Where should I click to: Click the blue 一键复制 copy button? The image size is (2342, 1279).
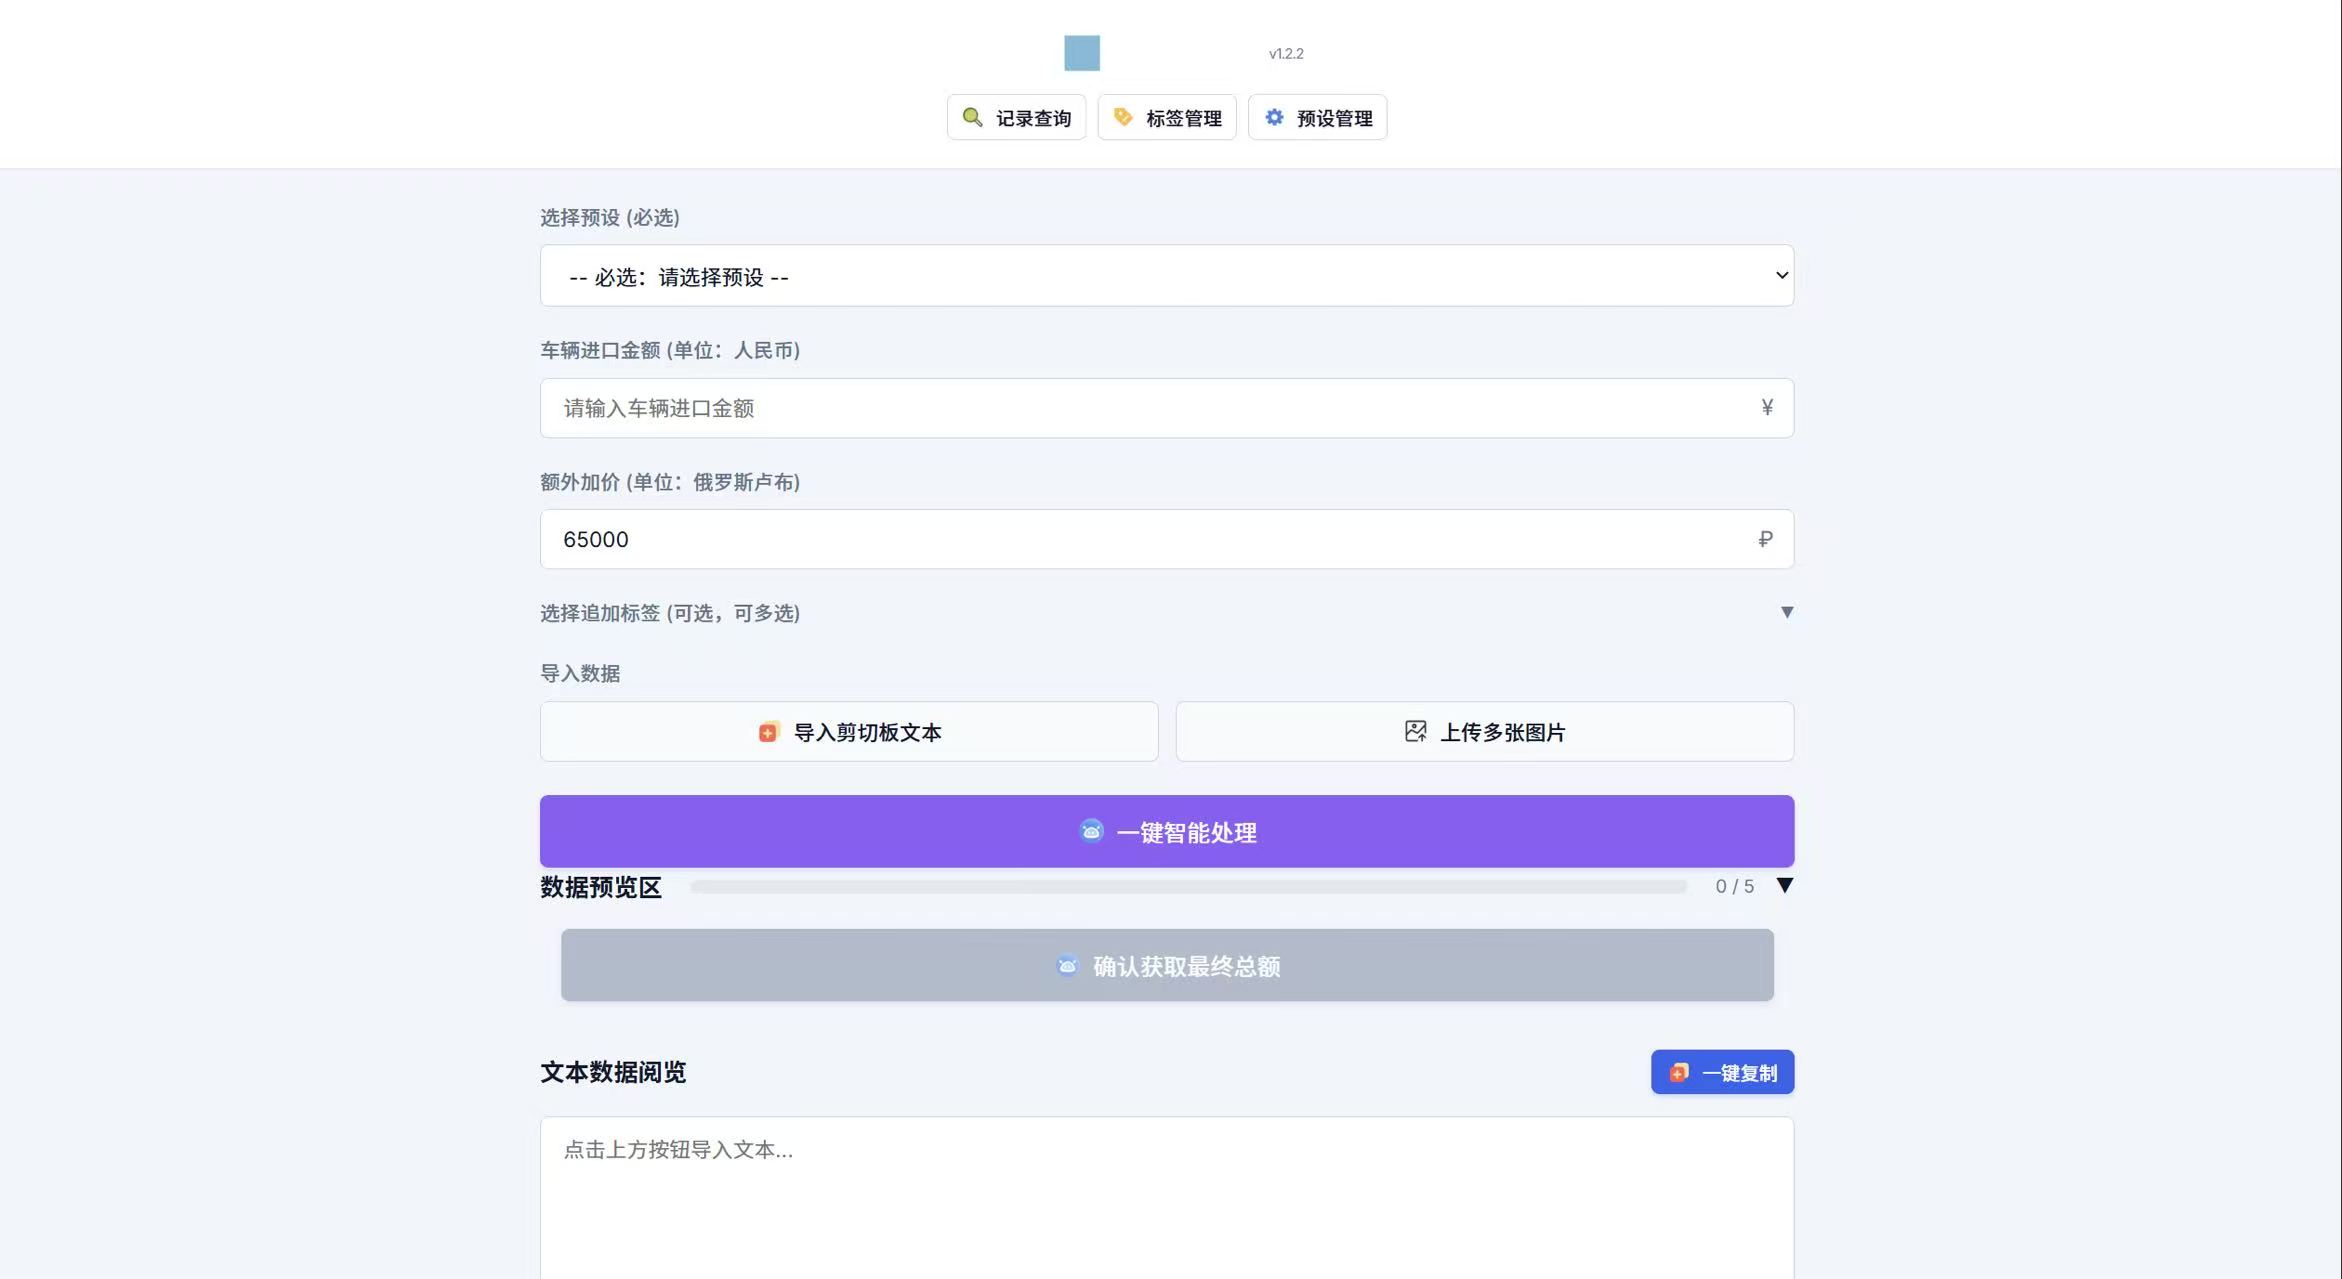pos(1722,1072)
